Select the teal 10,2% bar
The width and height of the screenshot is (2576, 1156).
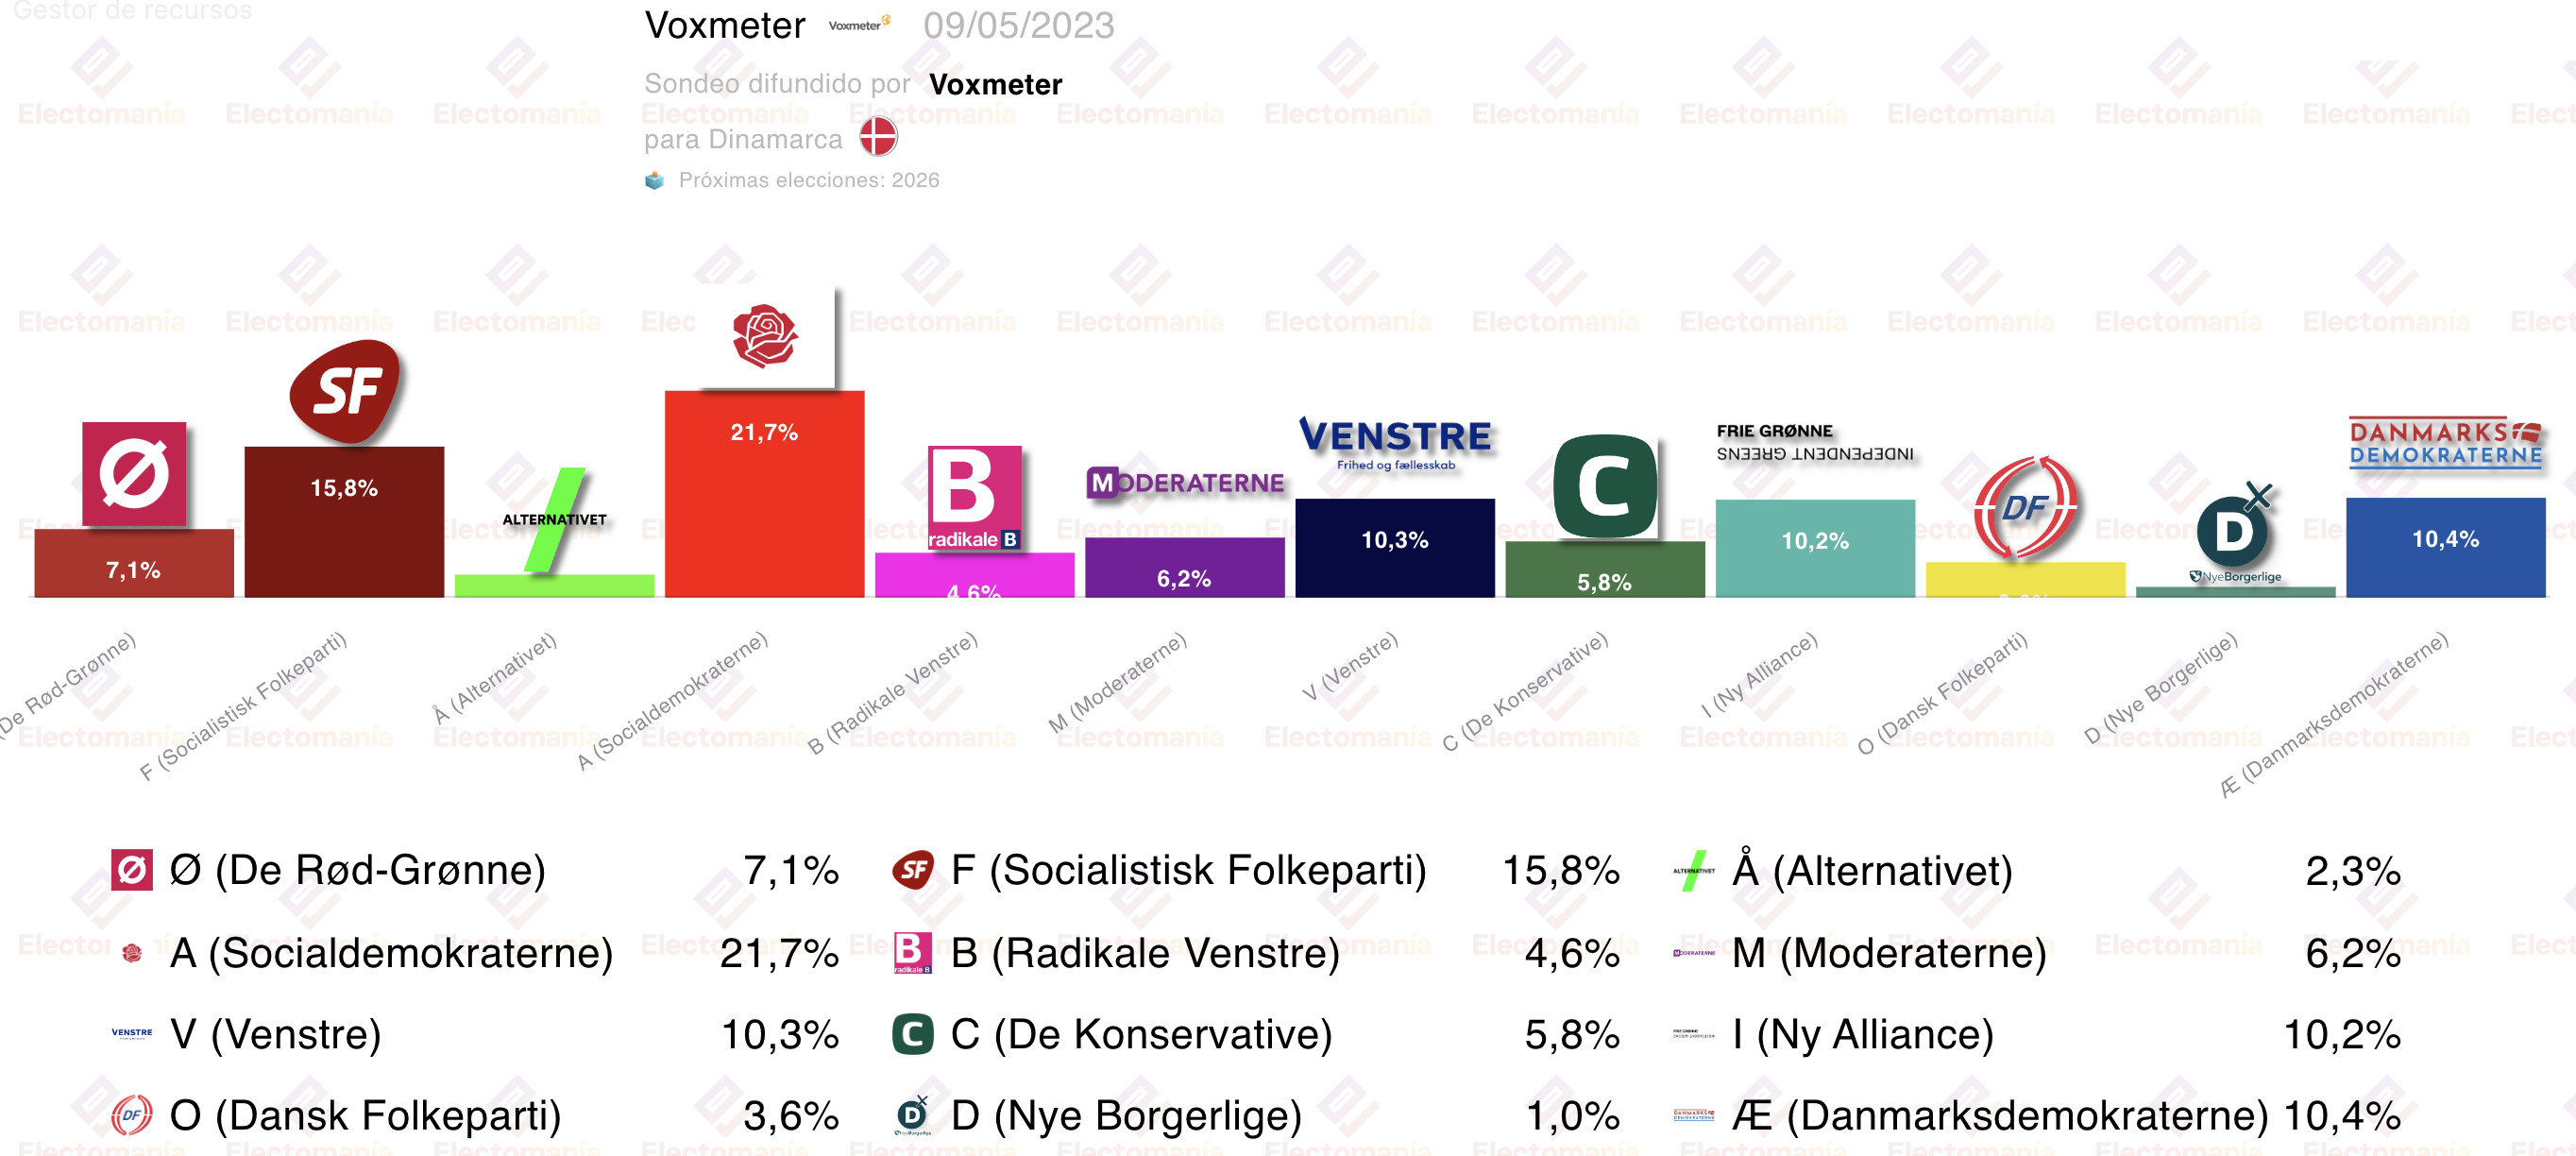(x=1815, y=548)
